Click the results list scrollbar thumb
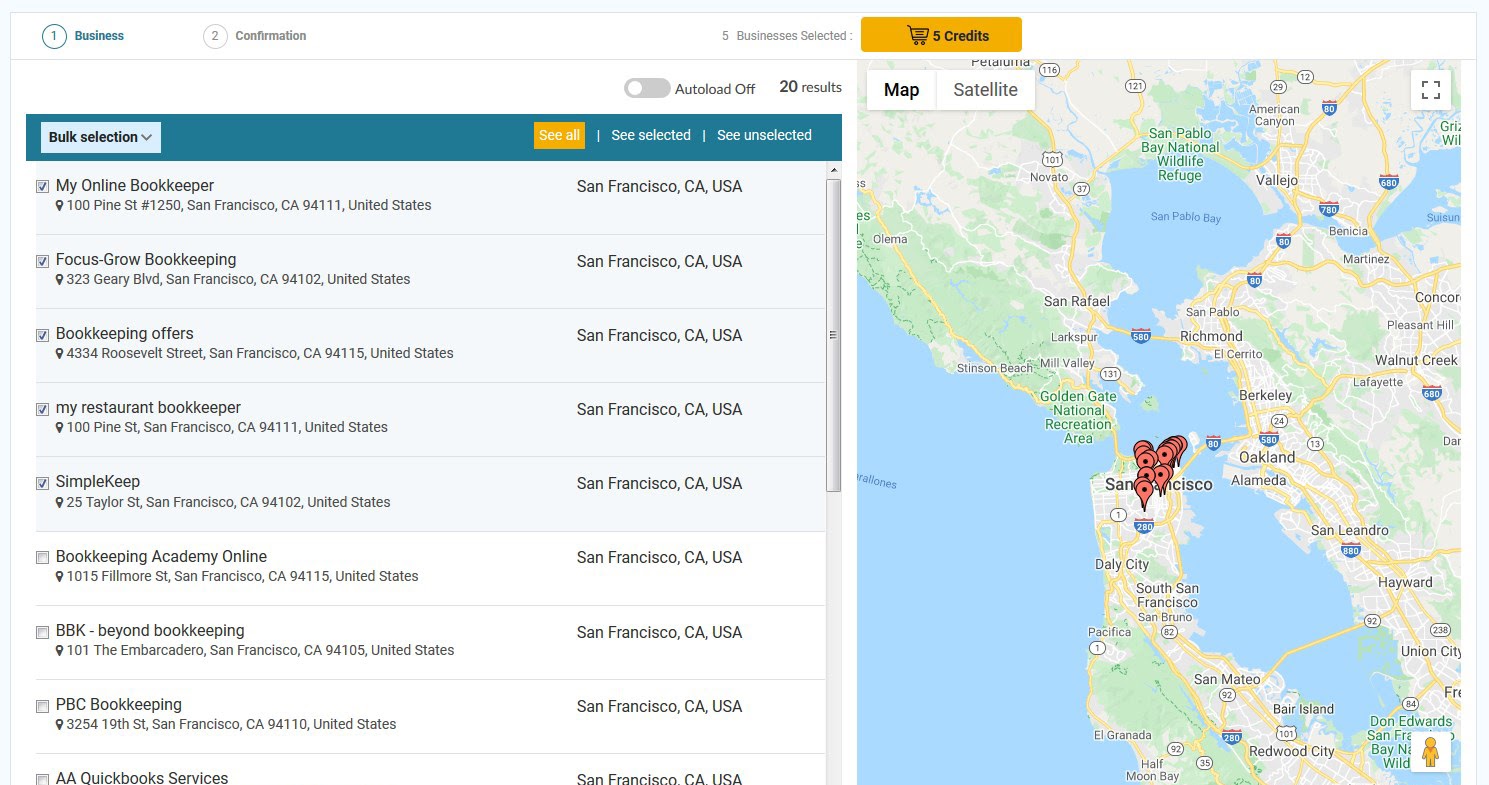This screenshot has height=785, width=1489. tap(834, 335)
